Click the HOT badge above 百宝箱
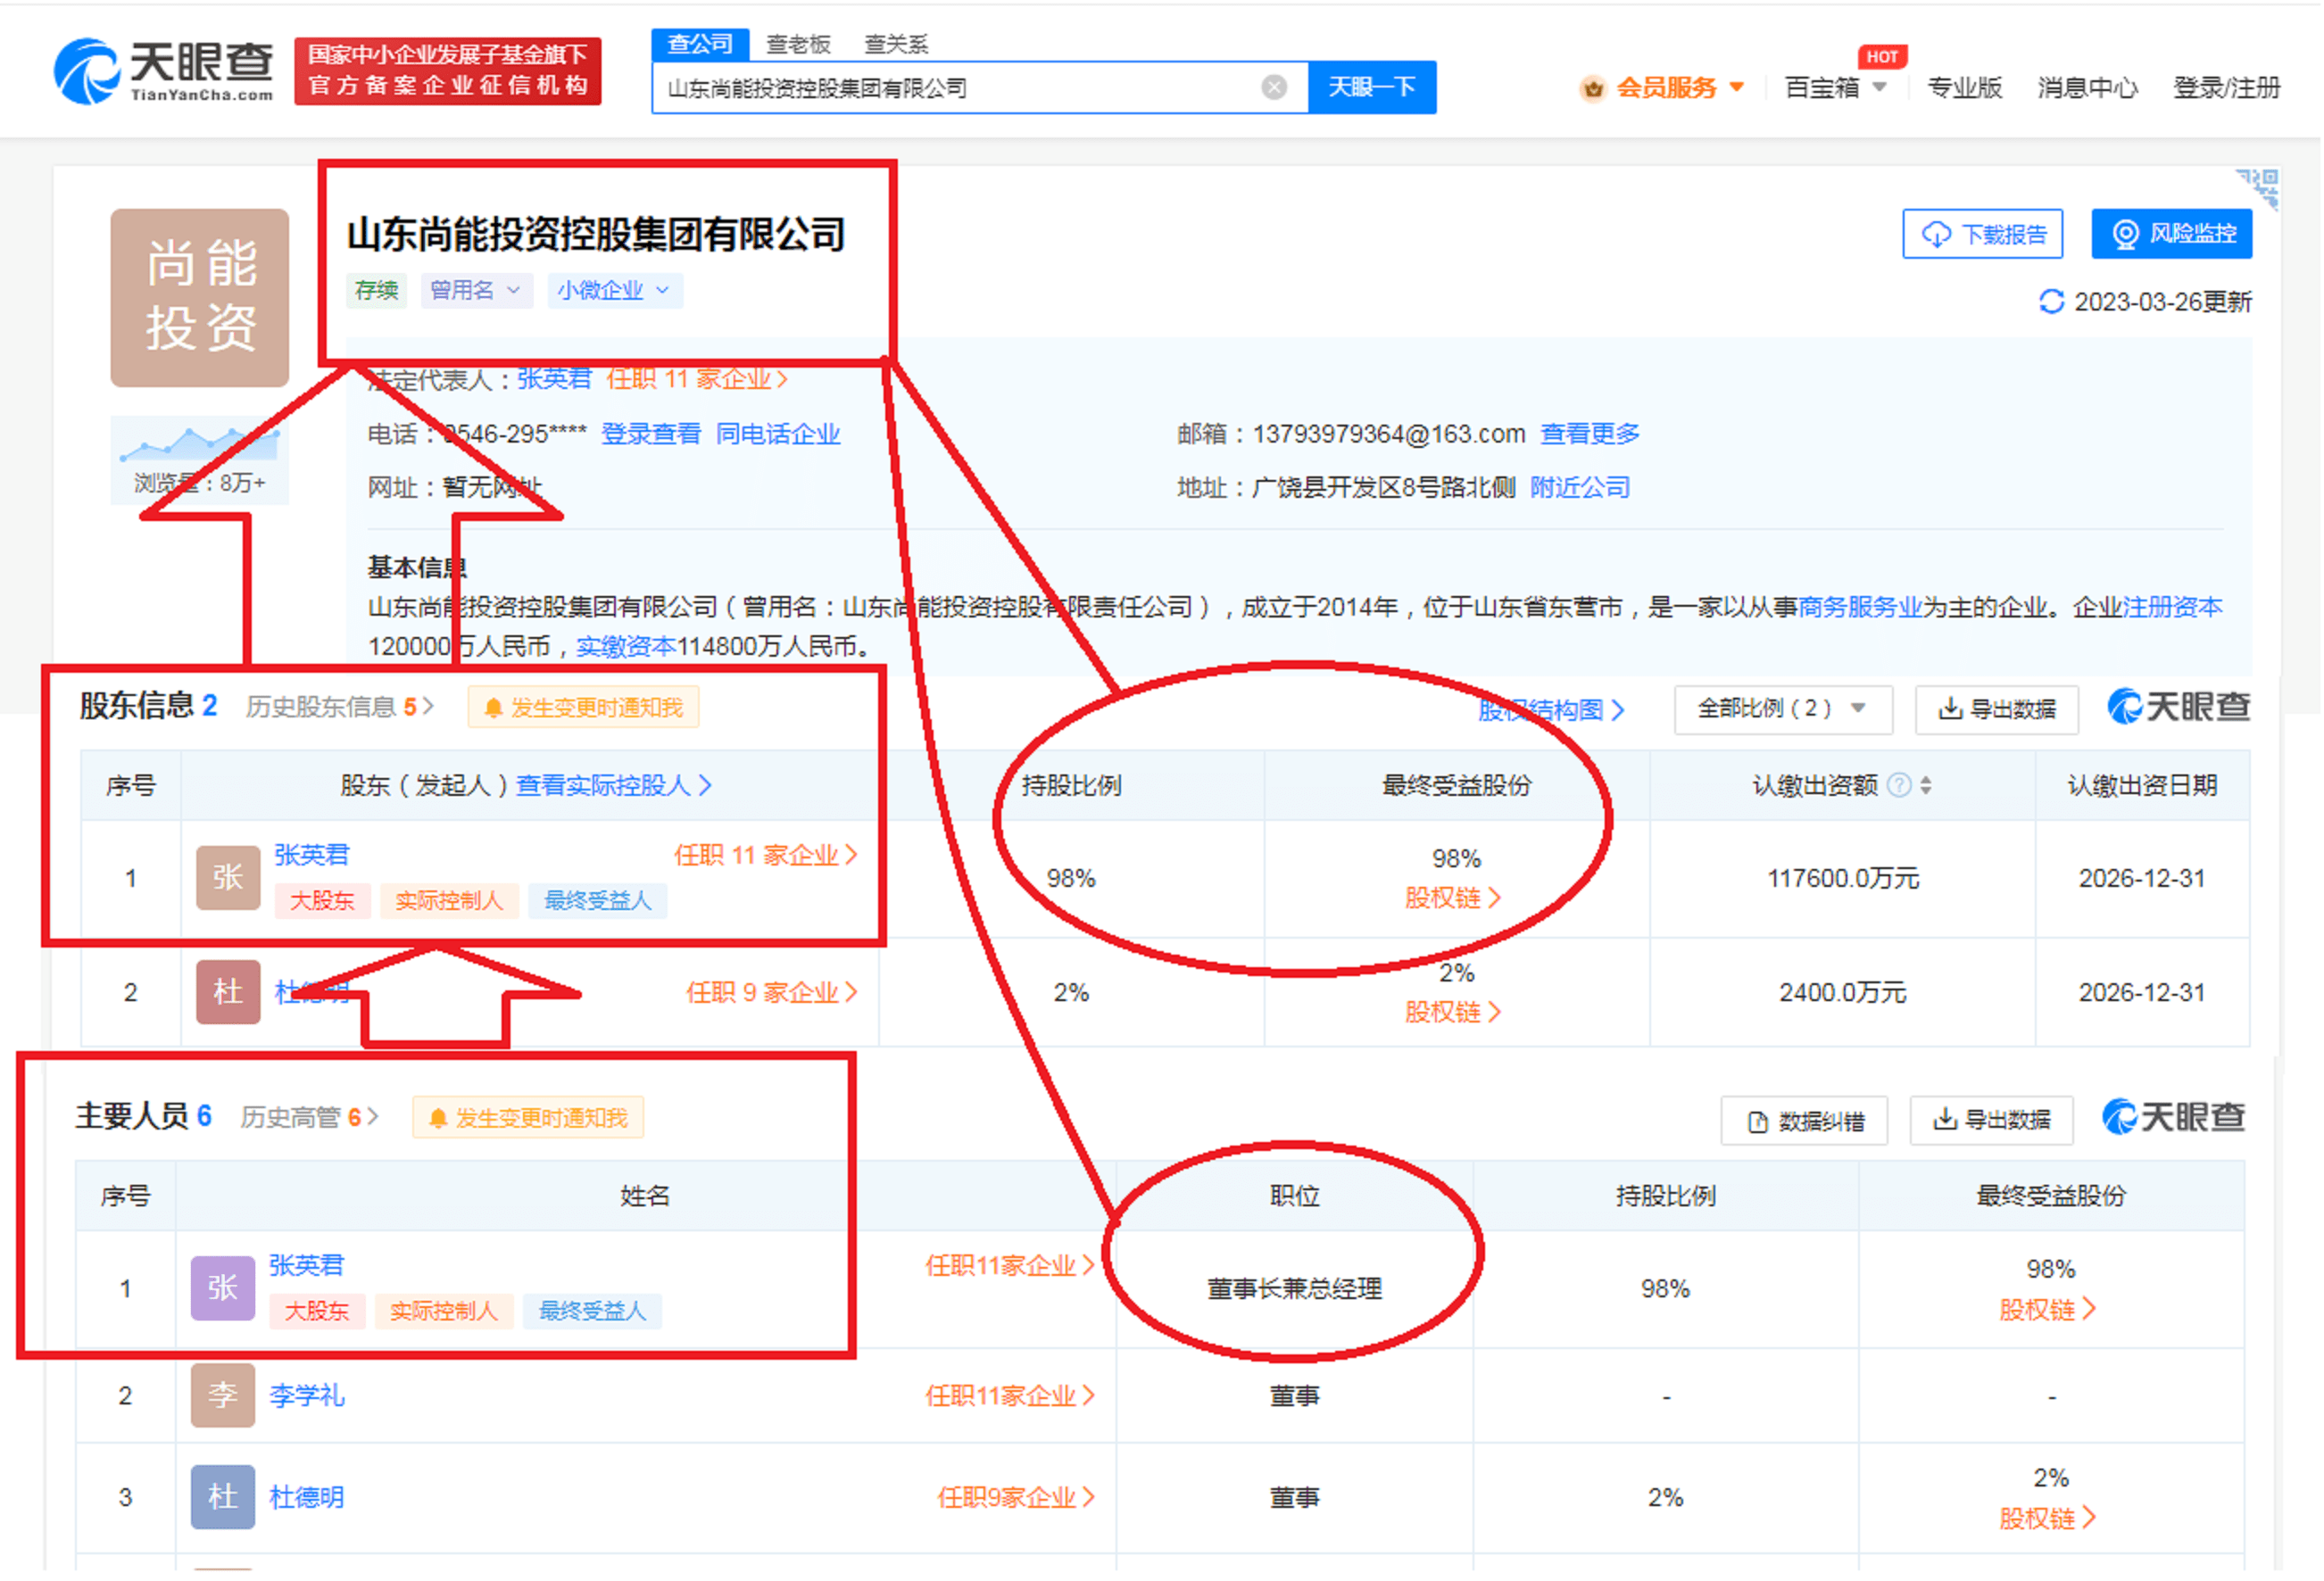Viewport: 2324px width, 1581px height. [1884, 57]
